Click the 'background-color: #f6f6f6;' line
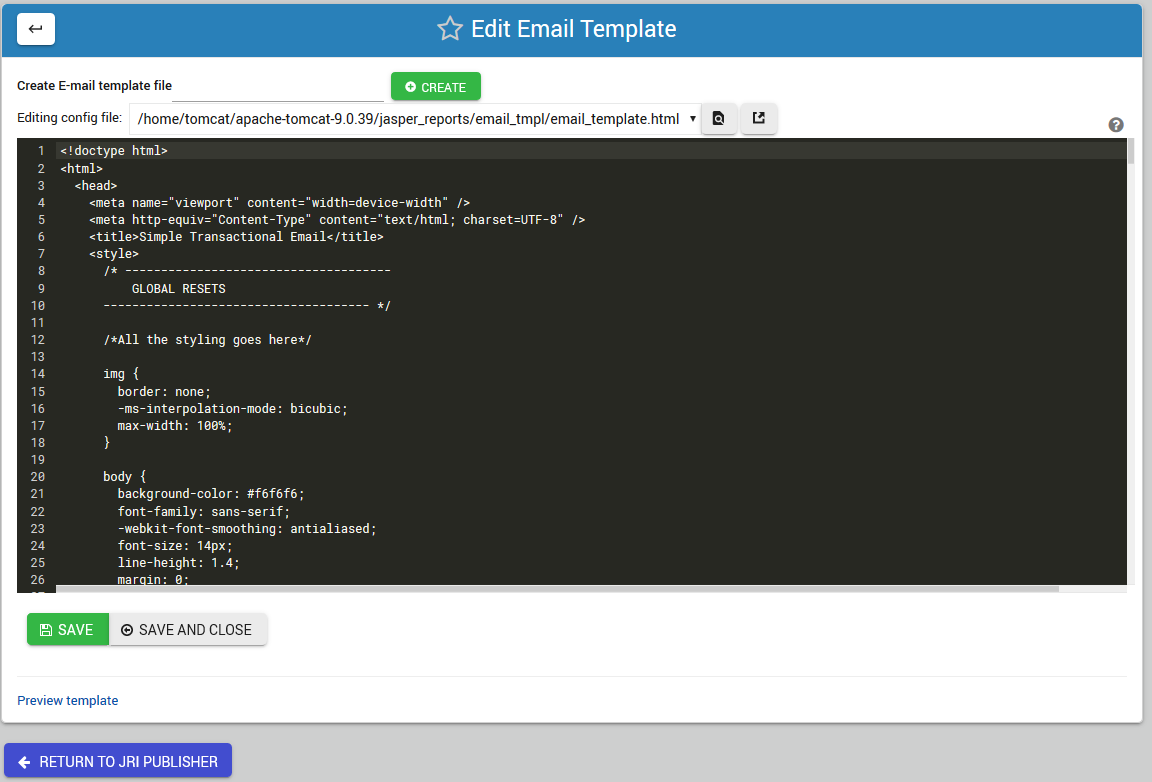 (x=211, y=494)
